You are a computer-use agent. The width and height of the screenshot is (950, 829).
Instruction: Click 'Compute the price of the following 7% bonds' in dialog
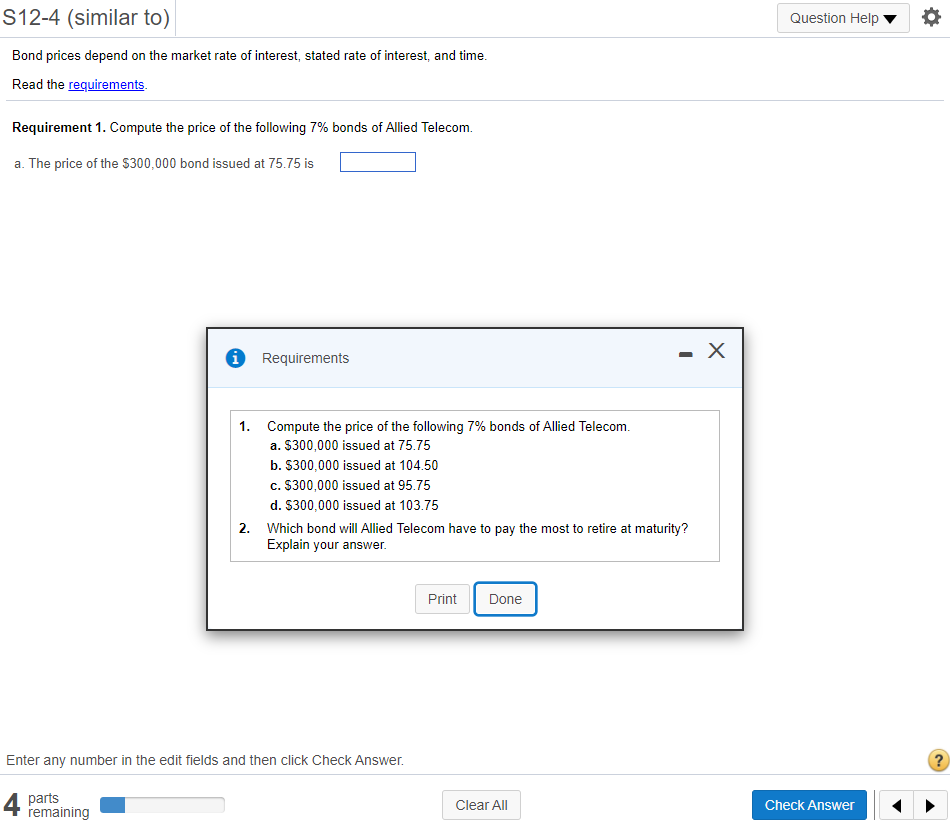pos(448,426)
